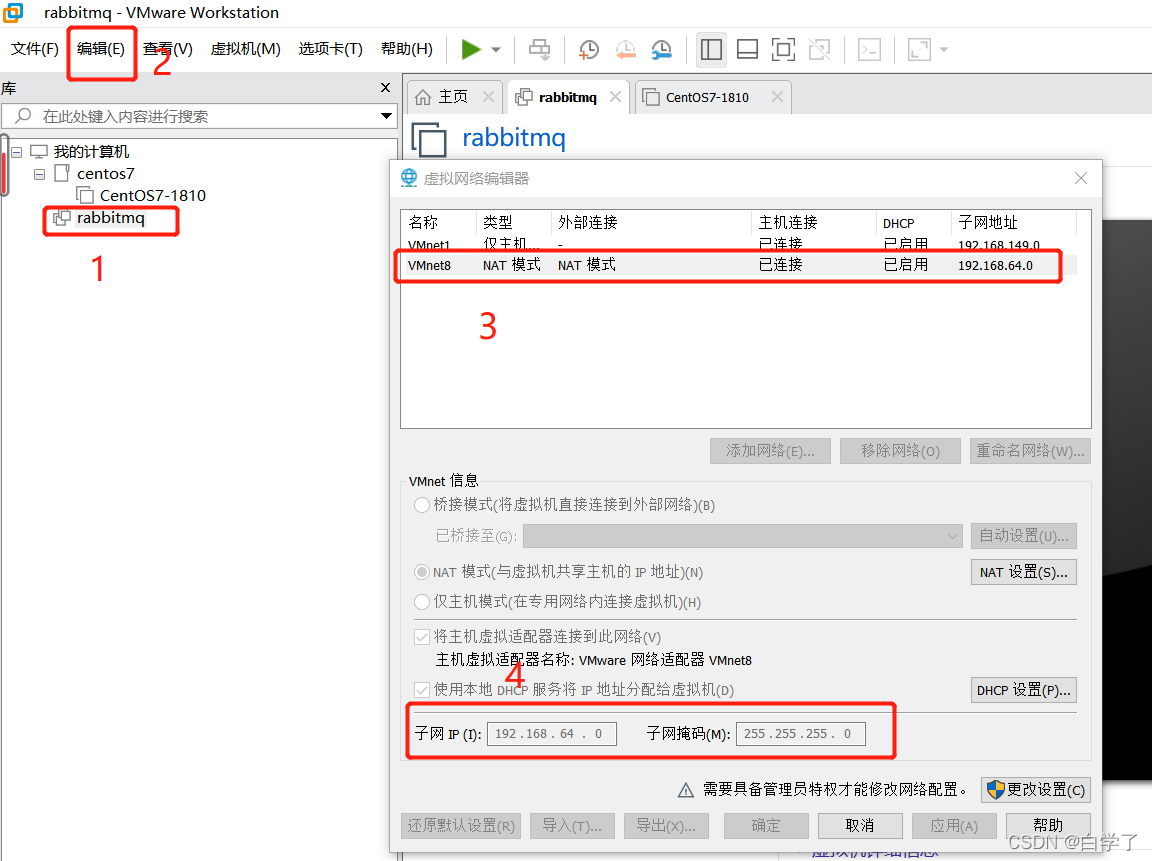Click the 子网掩码 input field
This screenshot has width=1152, height=861.
coord(801,733)
